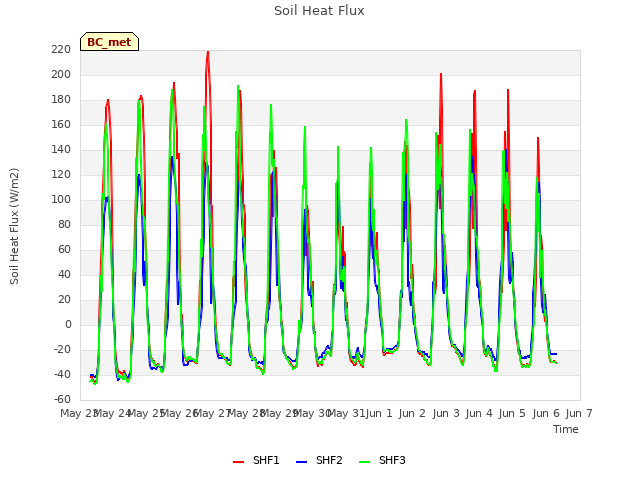
Task: Click the Jun 2 x-axis tick label
Action: coord(412,413)
